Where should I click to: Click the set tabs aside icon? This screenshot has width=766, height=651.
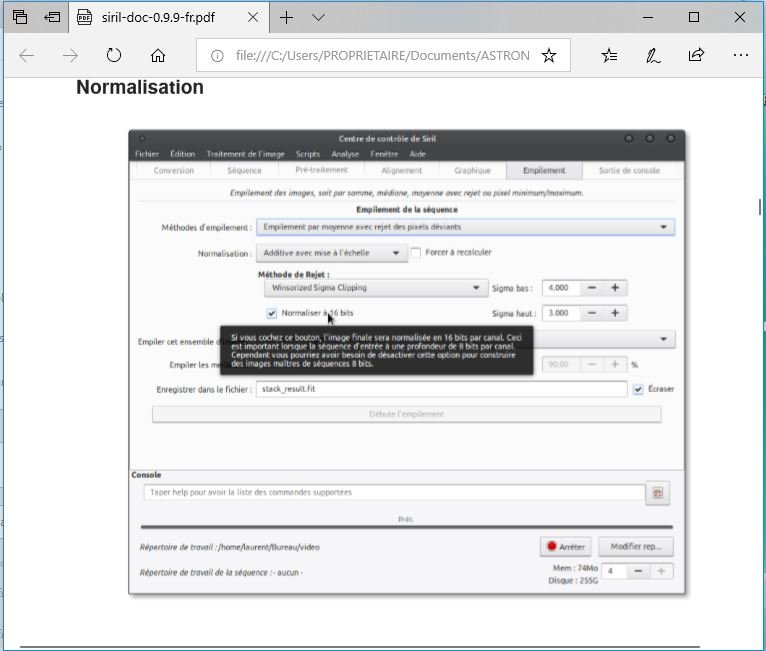(x=52, y=18)
